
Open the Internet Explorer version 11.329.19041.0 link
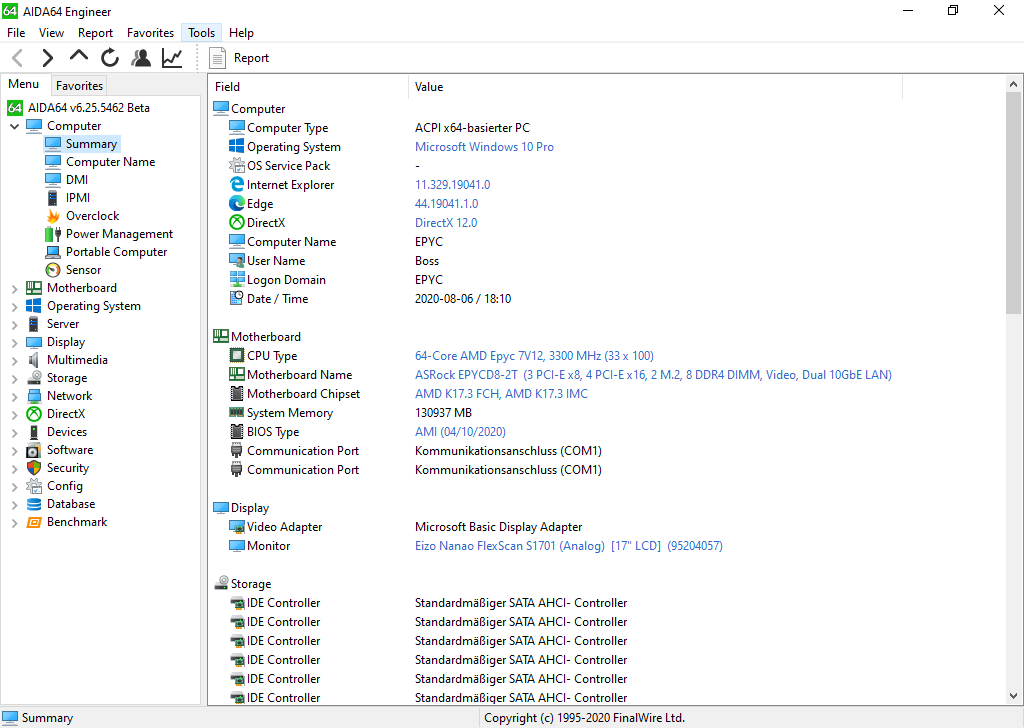pyautogui.click(x=453, y=185)
